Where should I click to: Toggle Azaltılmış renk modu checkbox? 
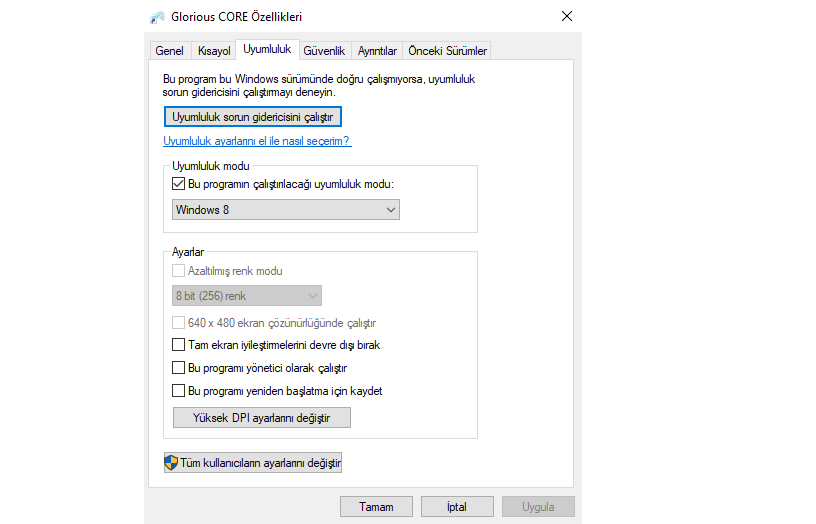178,271
